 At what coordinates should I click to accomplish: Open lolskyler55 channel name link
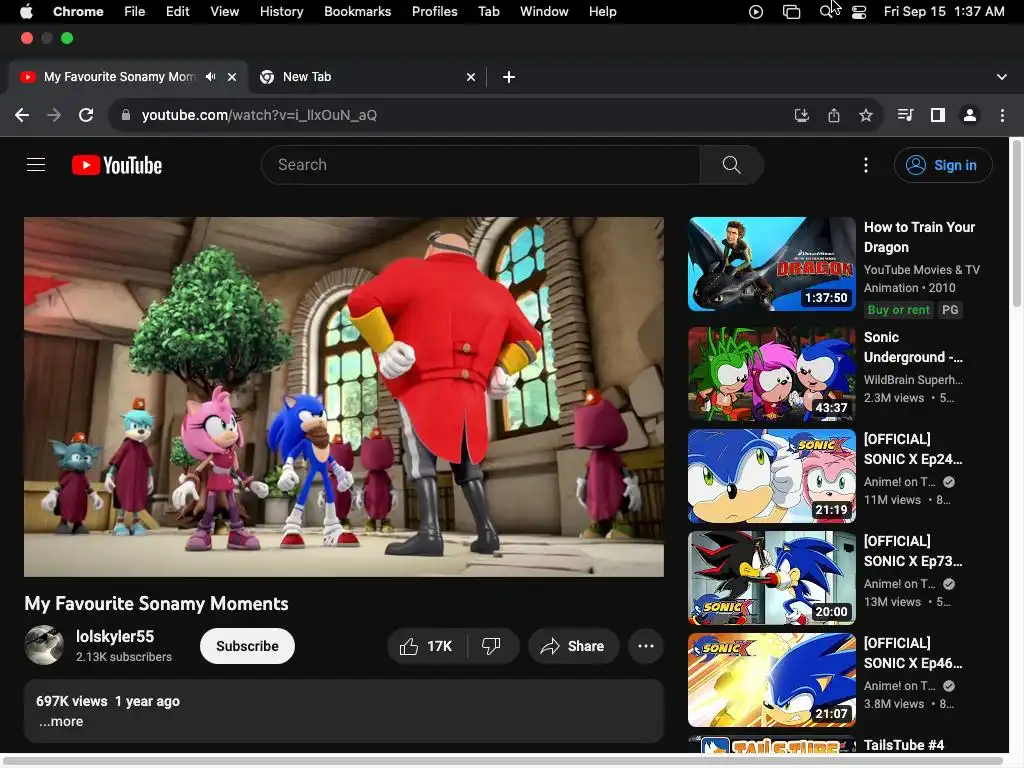click(x=115, y=637)
